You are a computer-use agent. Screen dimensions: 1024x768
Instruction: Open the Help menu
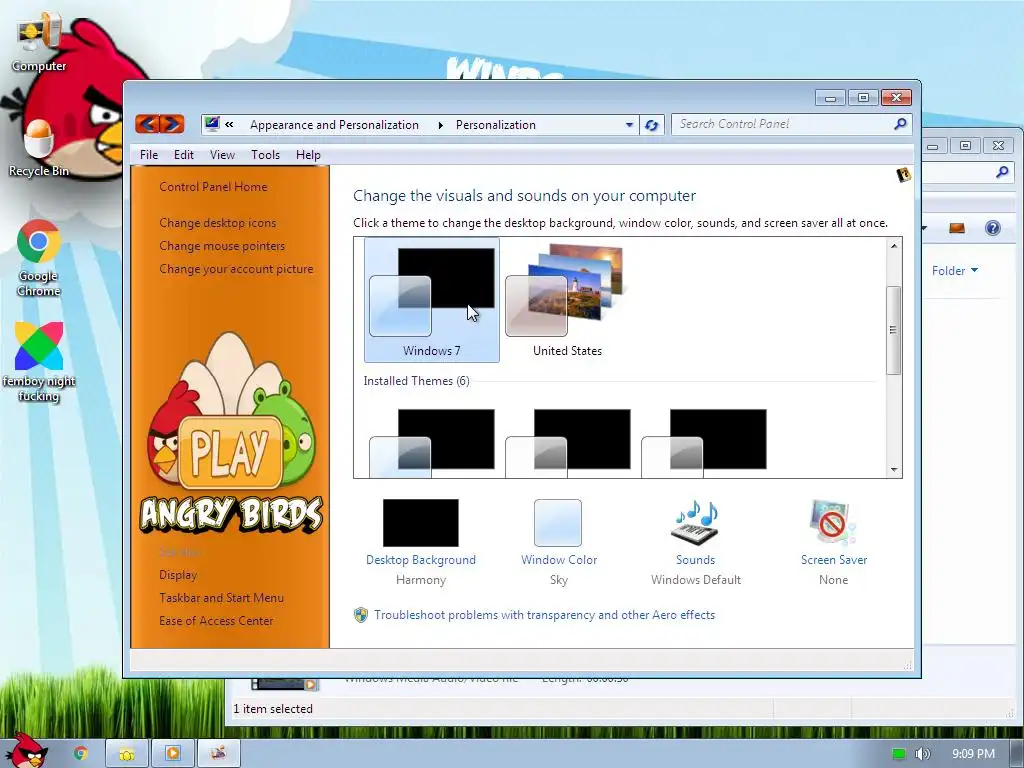[308, 155]
